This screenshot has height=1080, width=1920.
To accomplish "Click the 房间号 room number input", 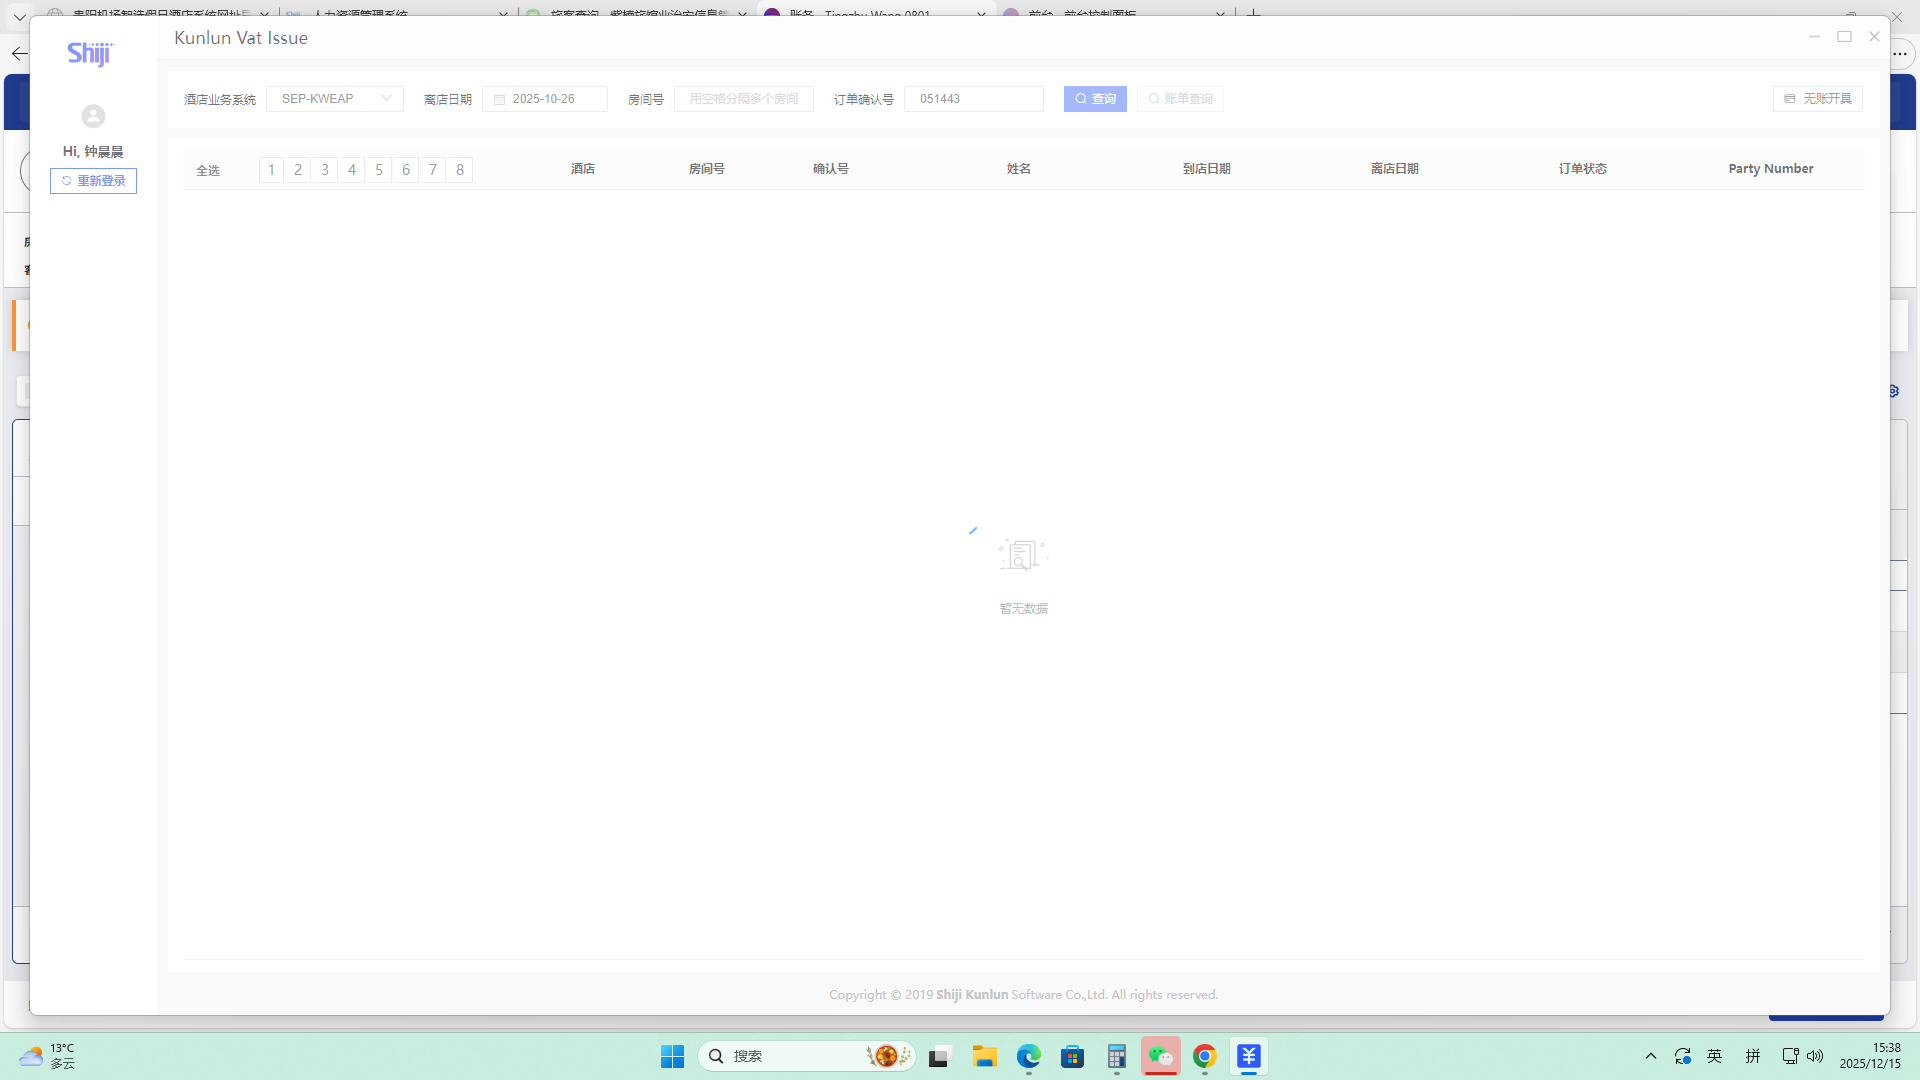I will pyautogui.click(x=743, y=99).
